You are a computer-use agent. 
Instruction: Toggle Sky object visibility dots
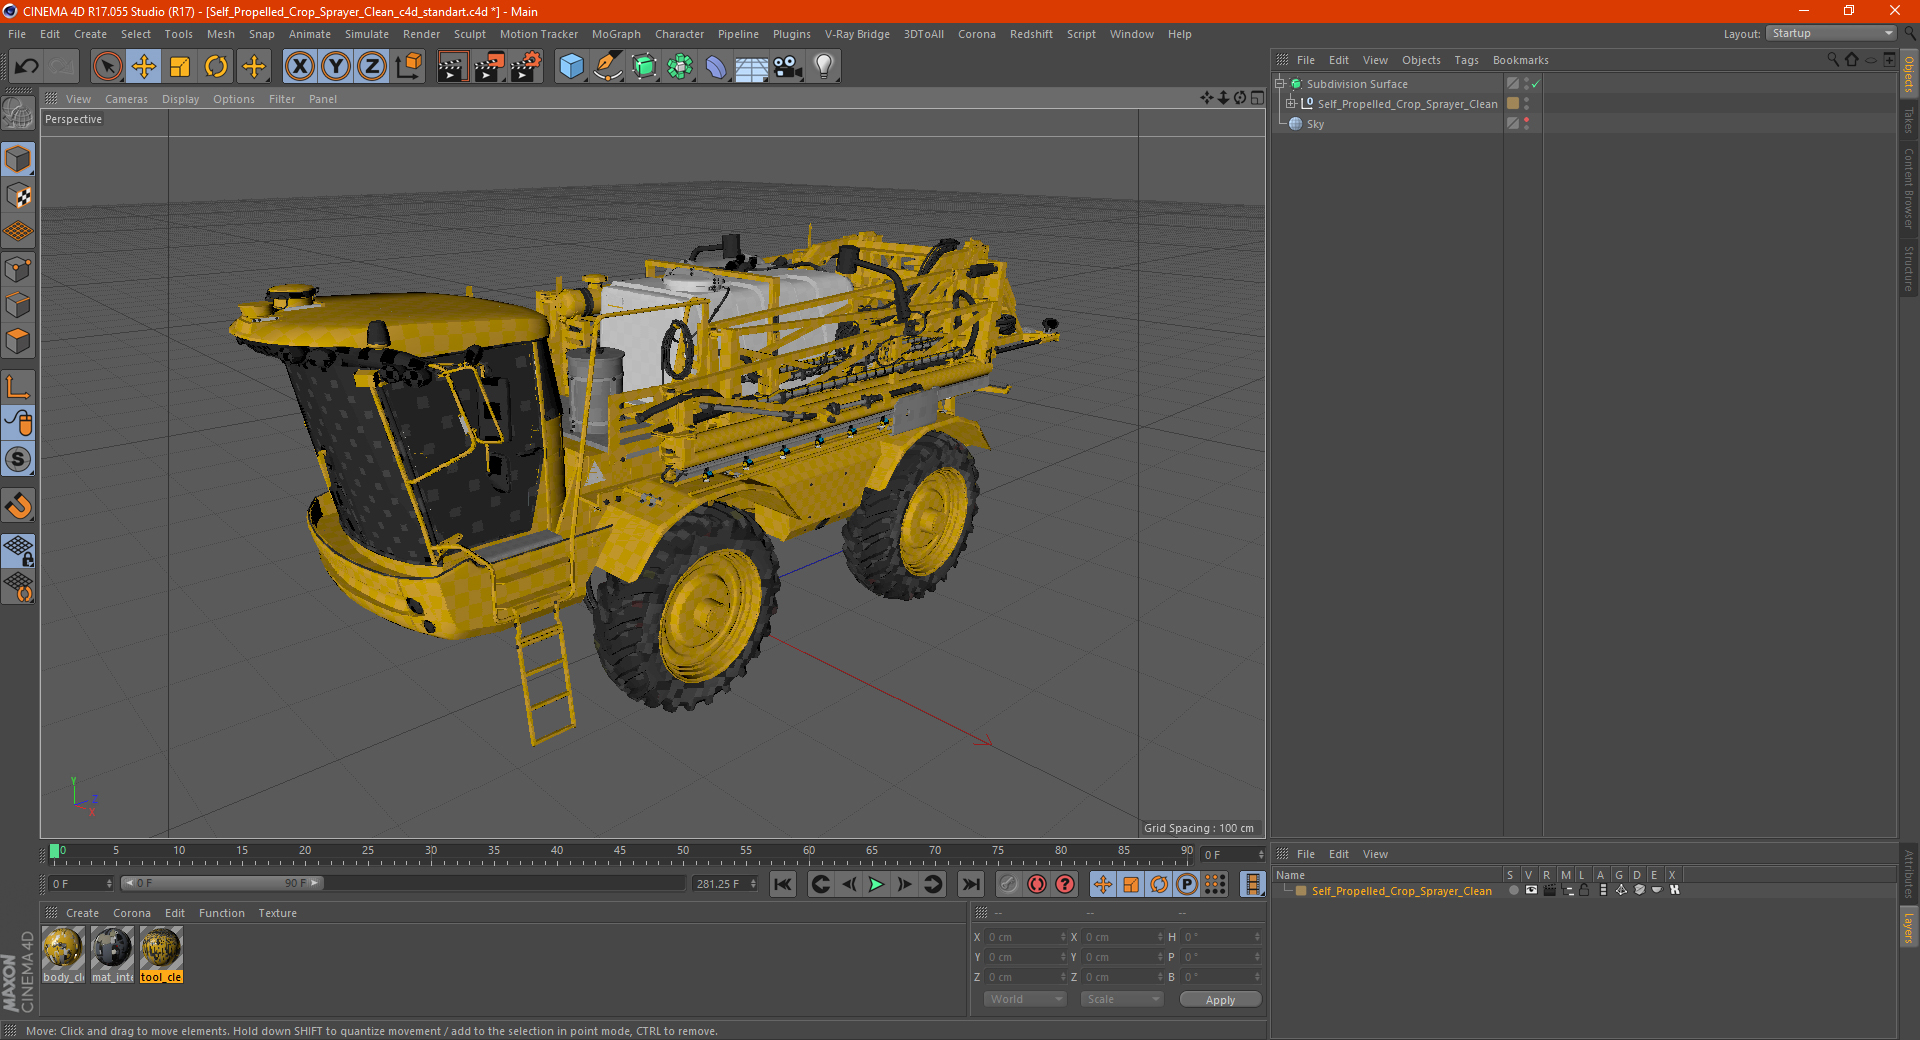(1526, 124)
